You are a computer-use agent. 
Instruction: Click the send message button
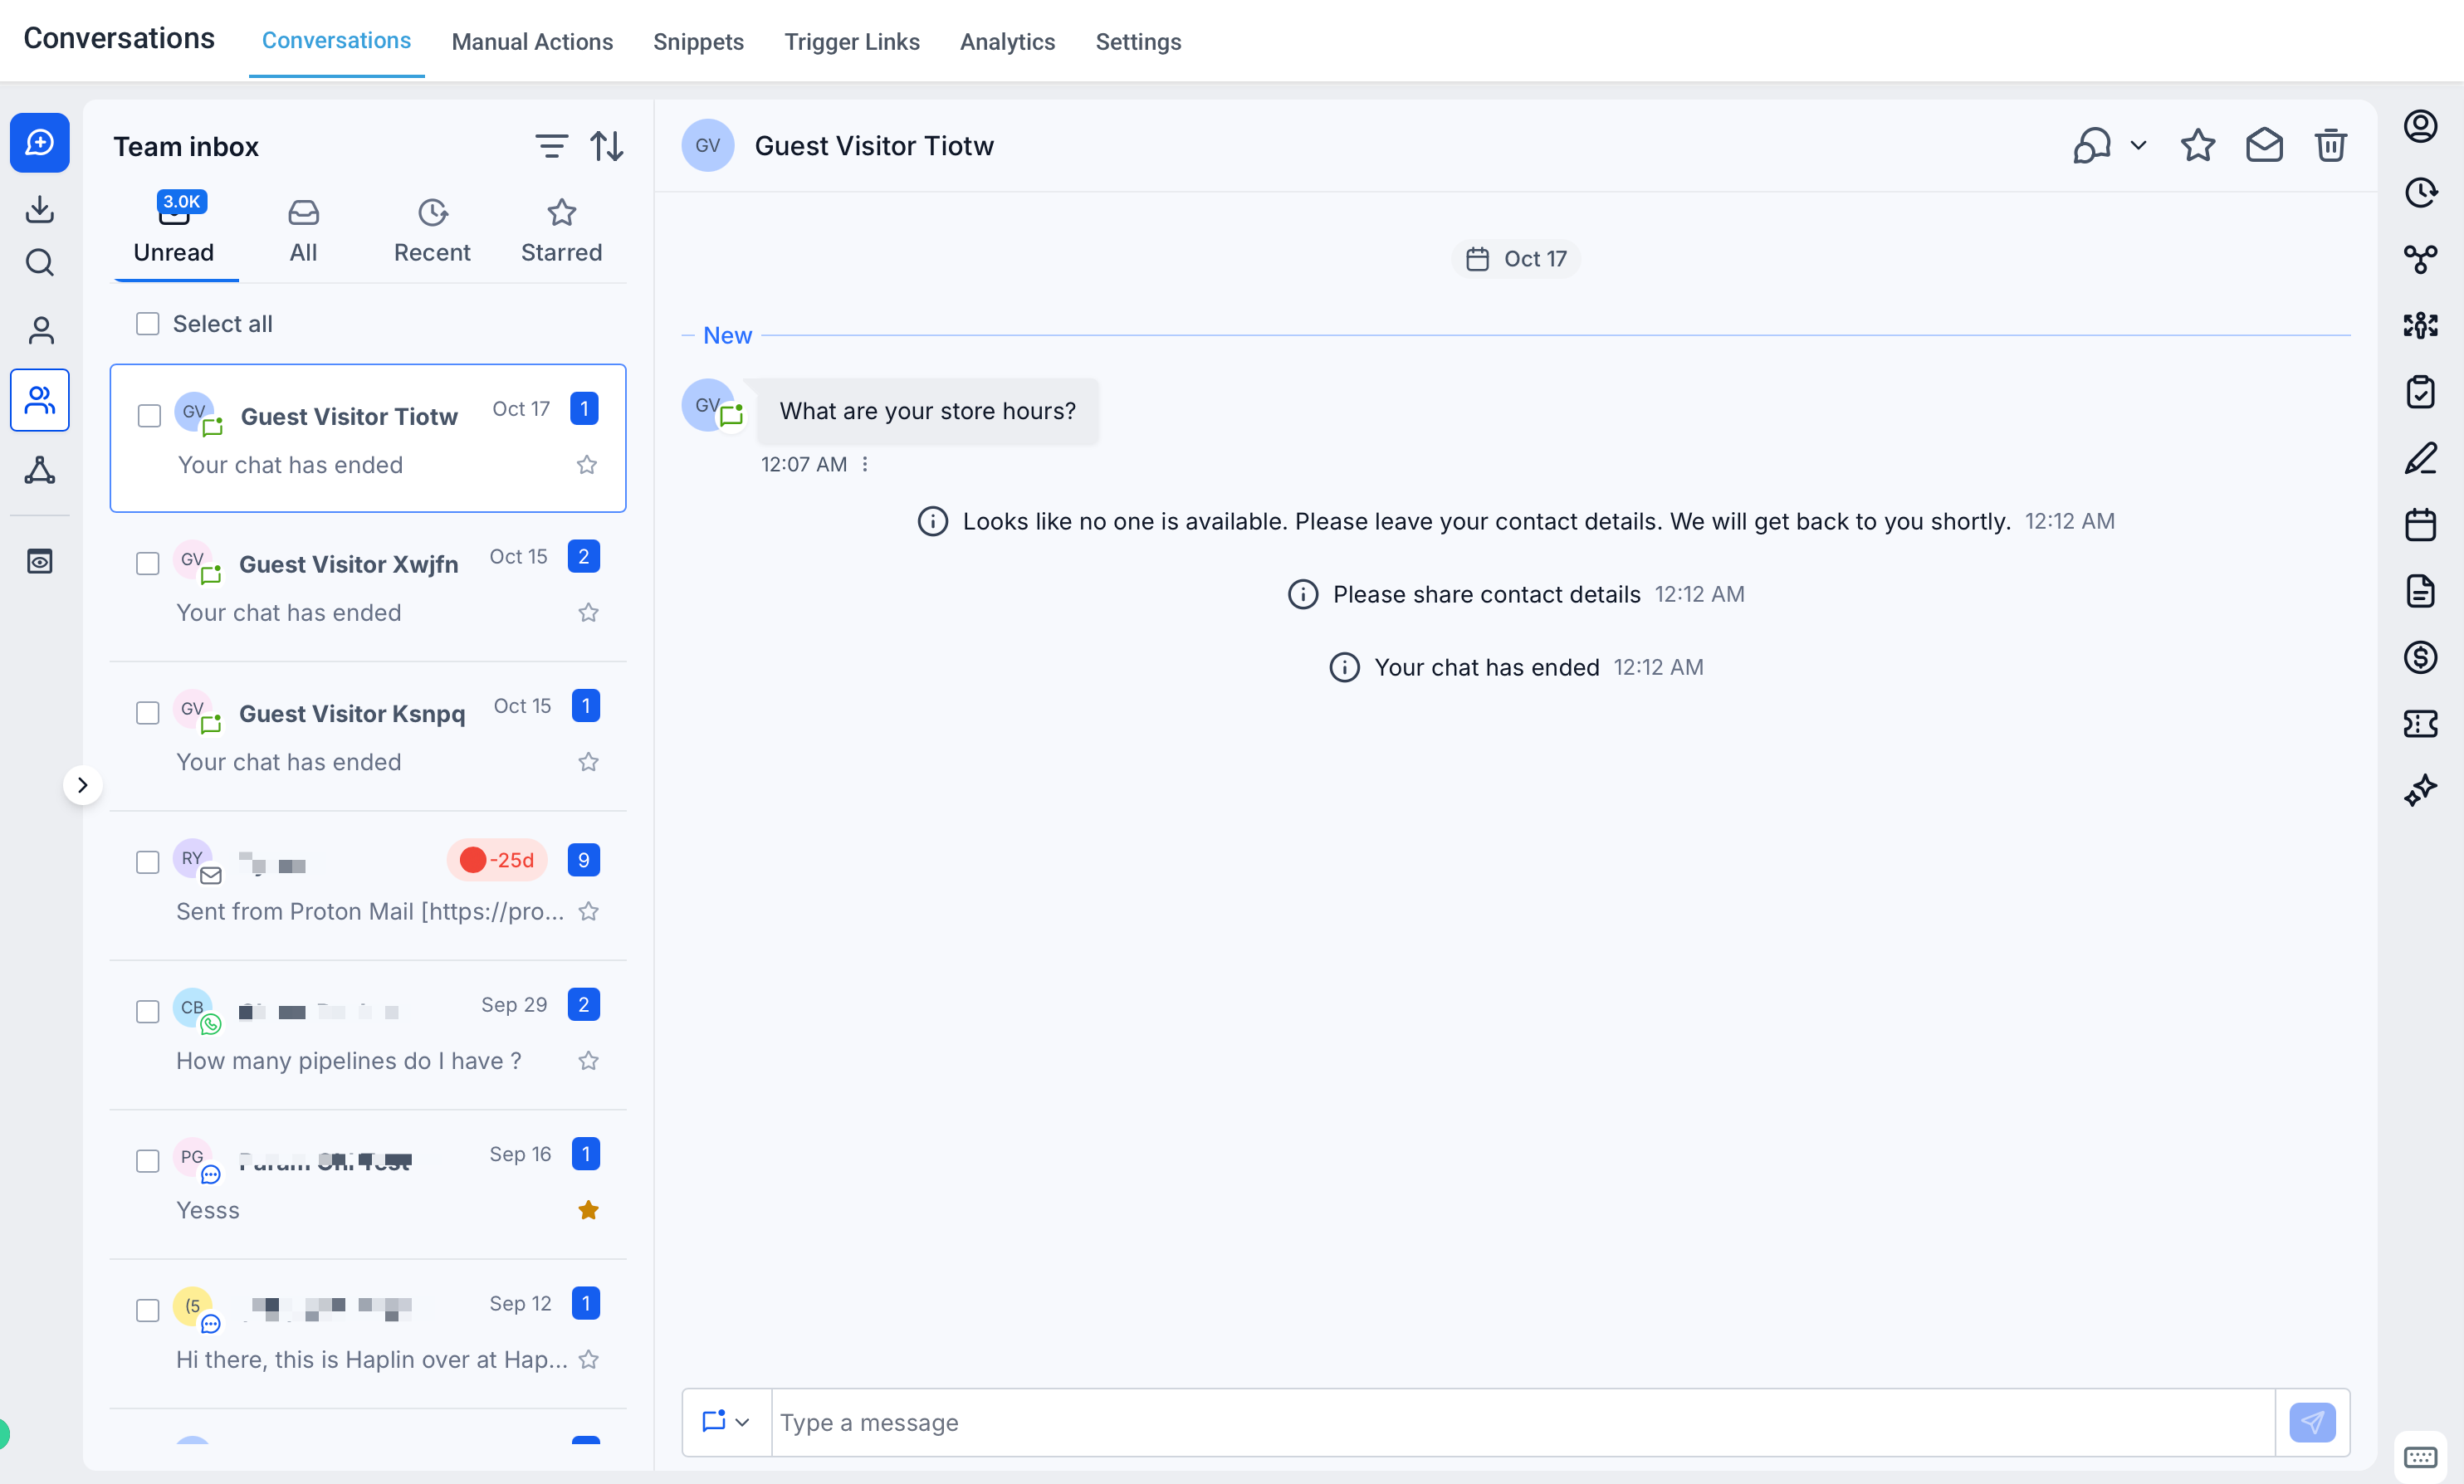coord(2312,1422)
